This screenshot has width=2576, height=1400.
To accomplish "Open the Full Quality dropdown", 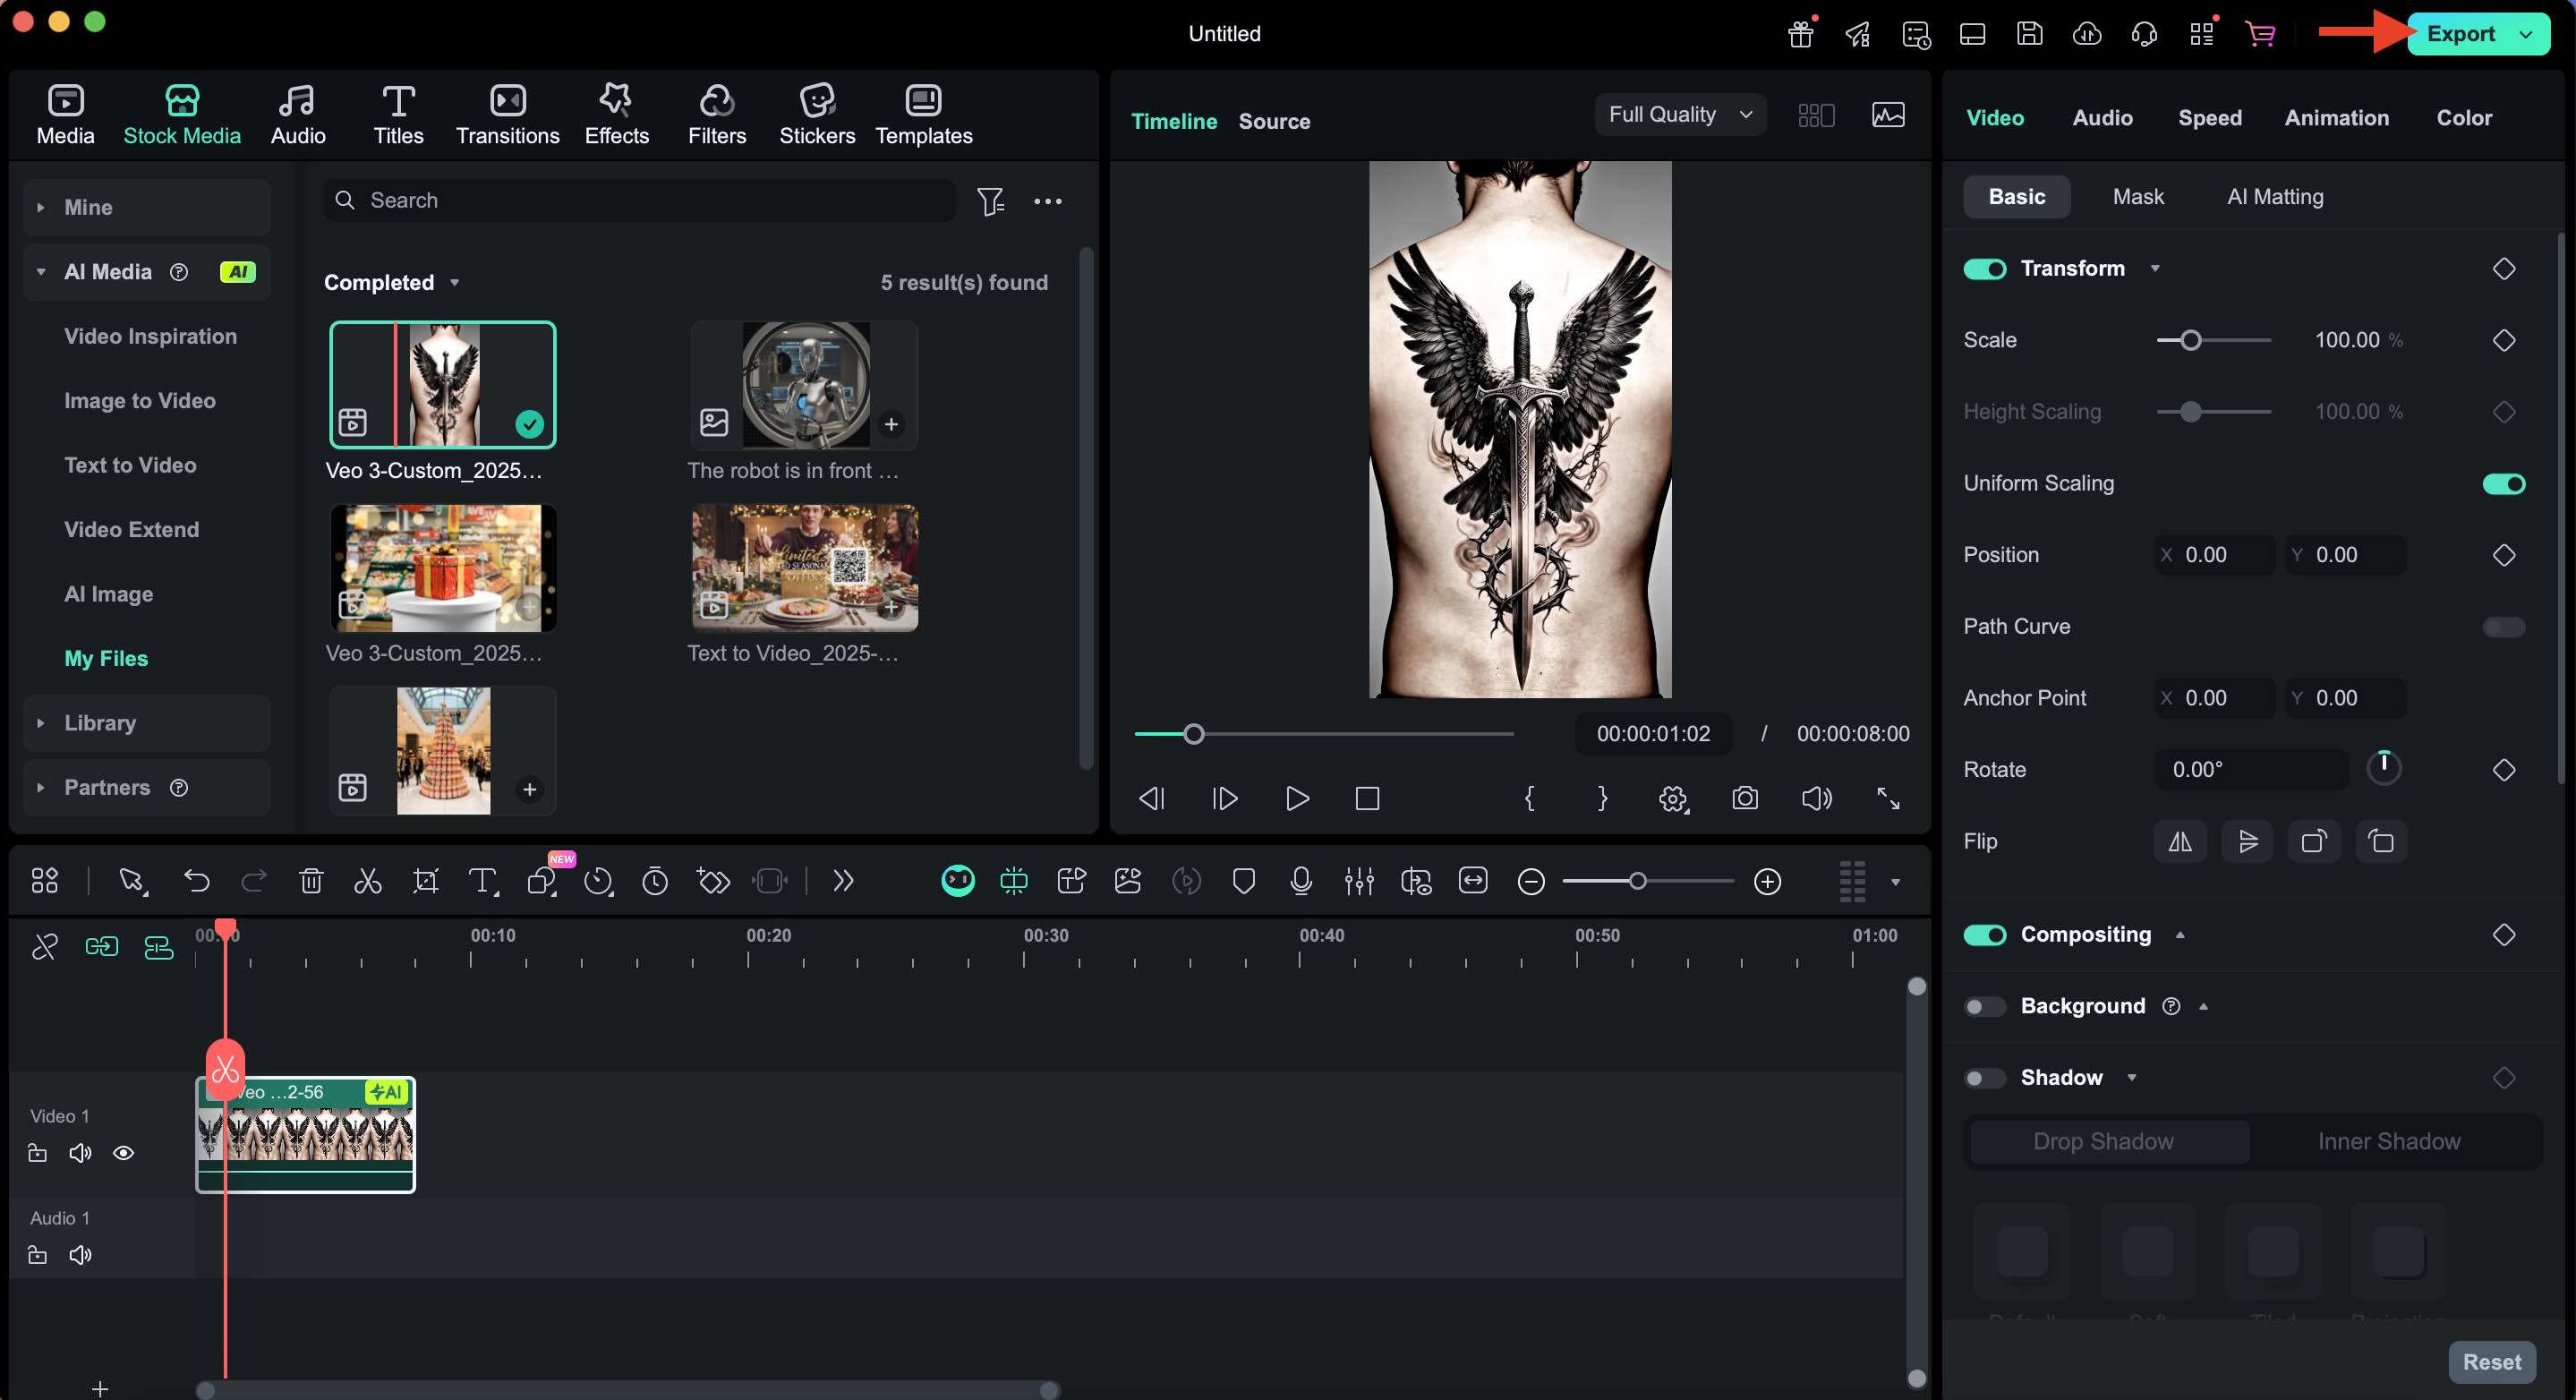I will pyautogui.click(x=1679, y=114).
